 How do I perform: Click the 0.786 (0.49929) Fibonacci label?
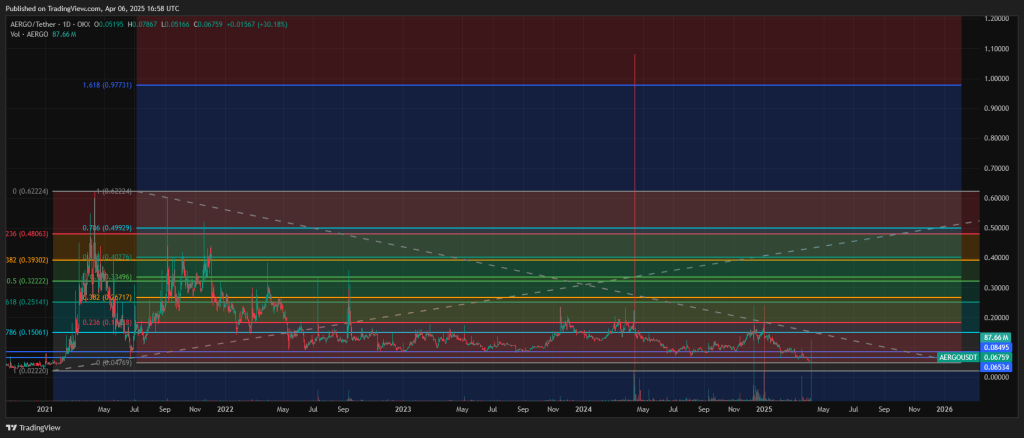coord(108,228)
